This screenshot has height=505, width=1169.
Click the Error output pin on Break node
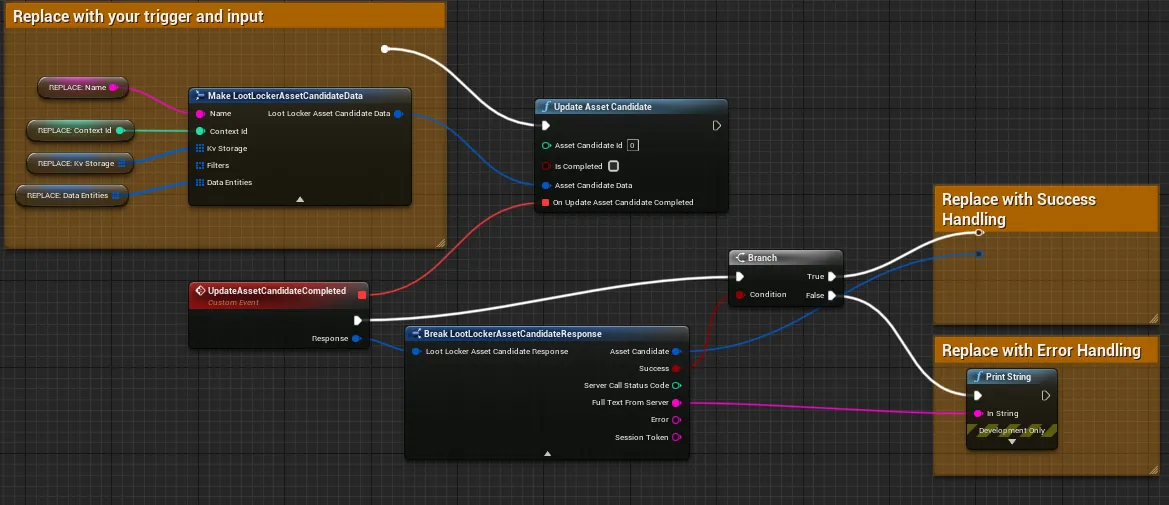click(676, 420)
